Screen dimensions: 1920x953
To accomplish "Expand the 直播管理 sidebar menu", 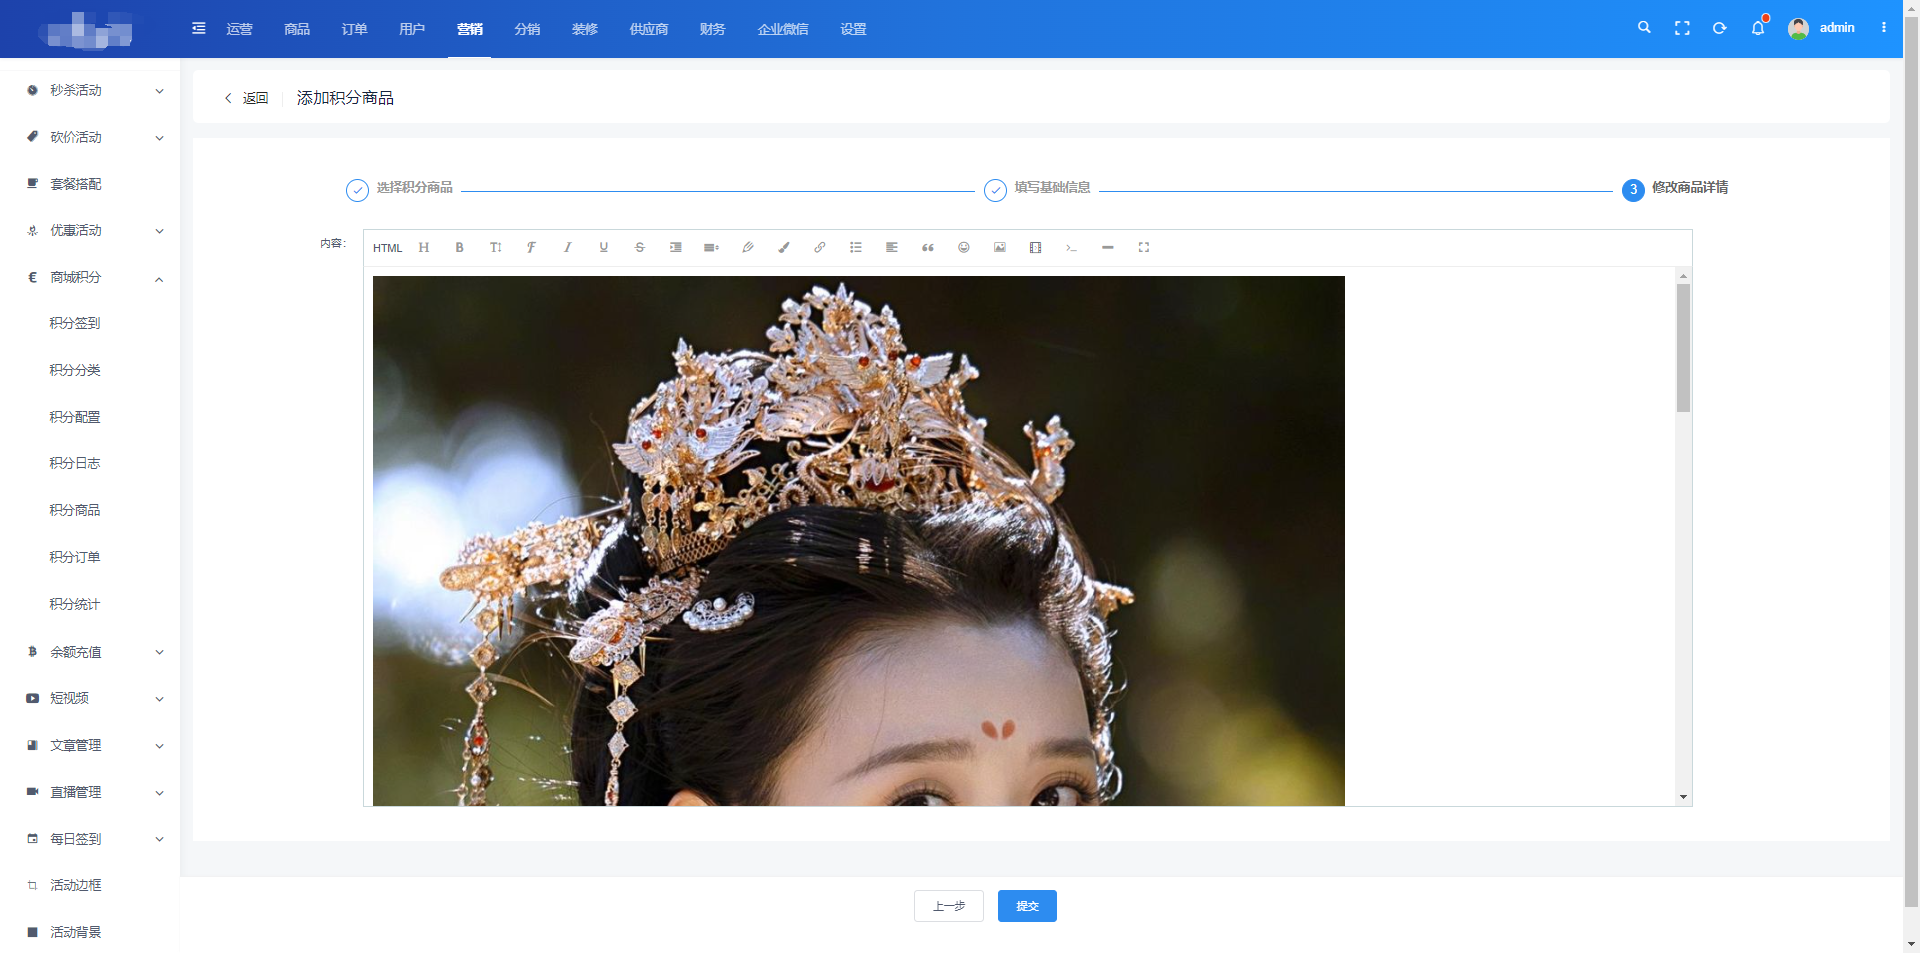I will pyautogui.click(x=90, y=792).
